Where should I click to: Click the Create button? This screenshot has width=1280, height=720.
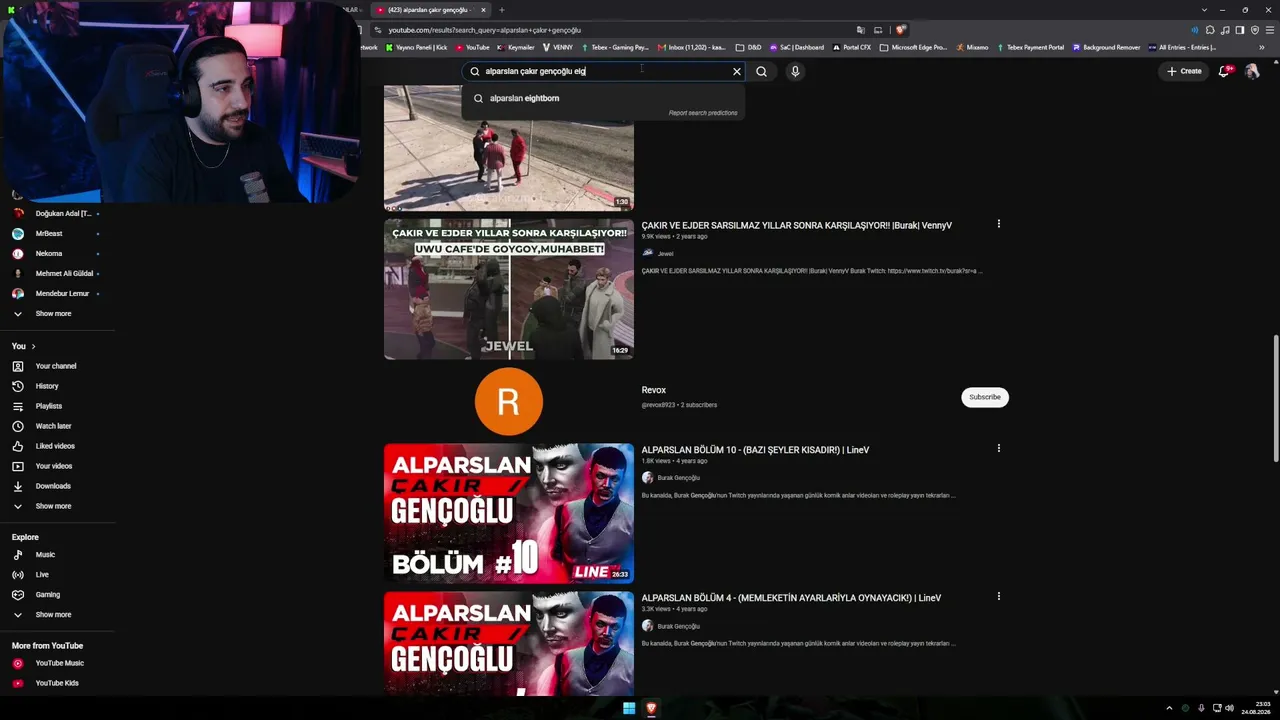point(1184,71)
